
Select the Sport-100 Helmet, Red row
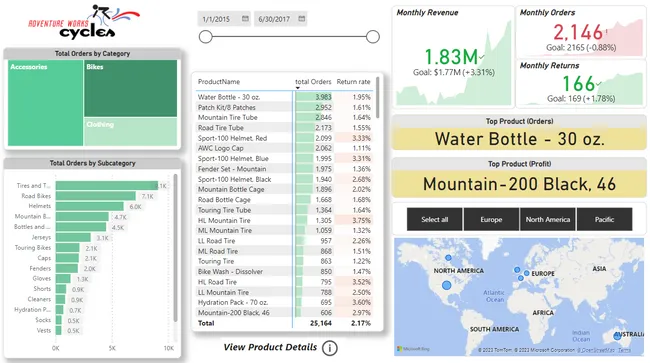(x=284, y=138)
